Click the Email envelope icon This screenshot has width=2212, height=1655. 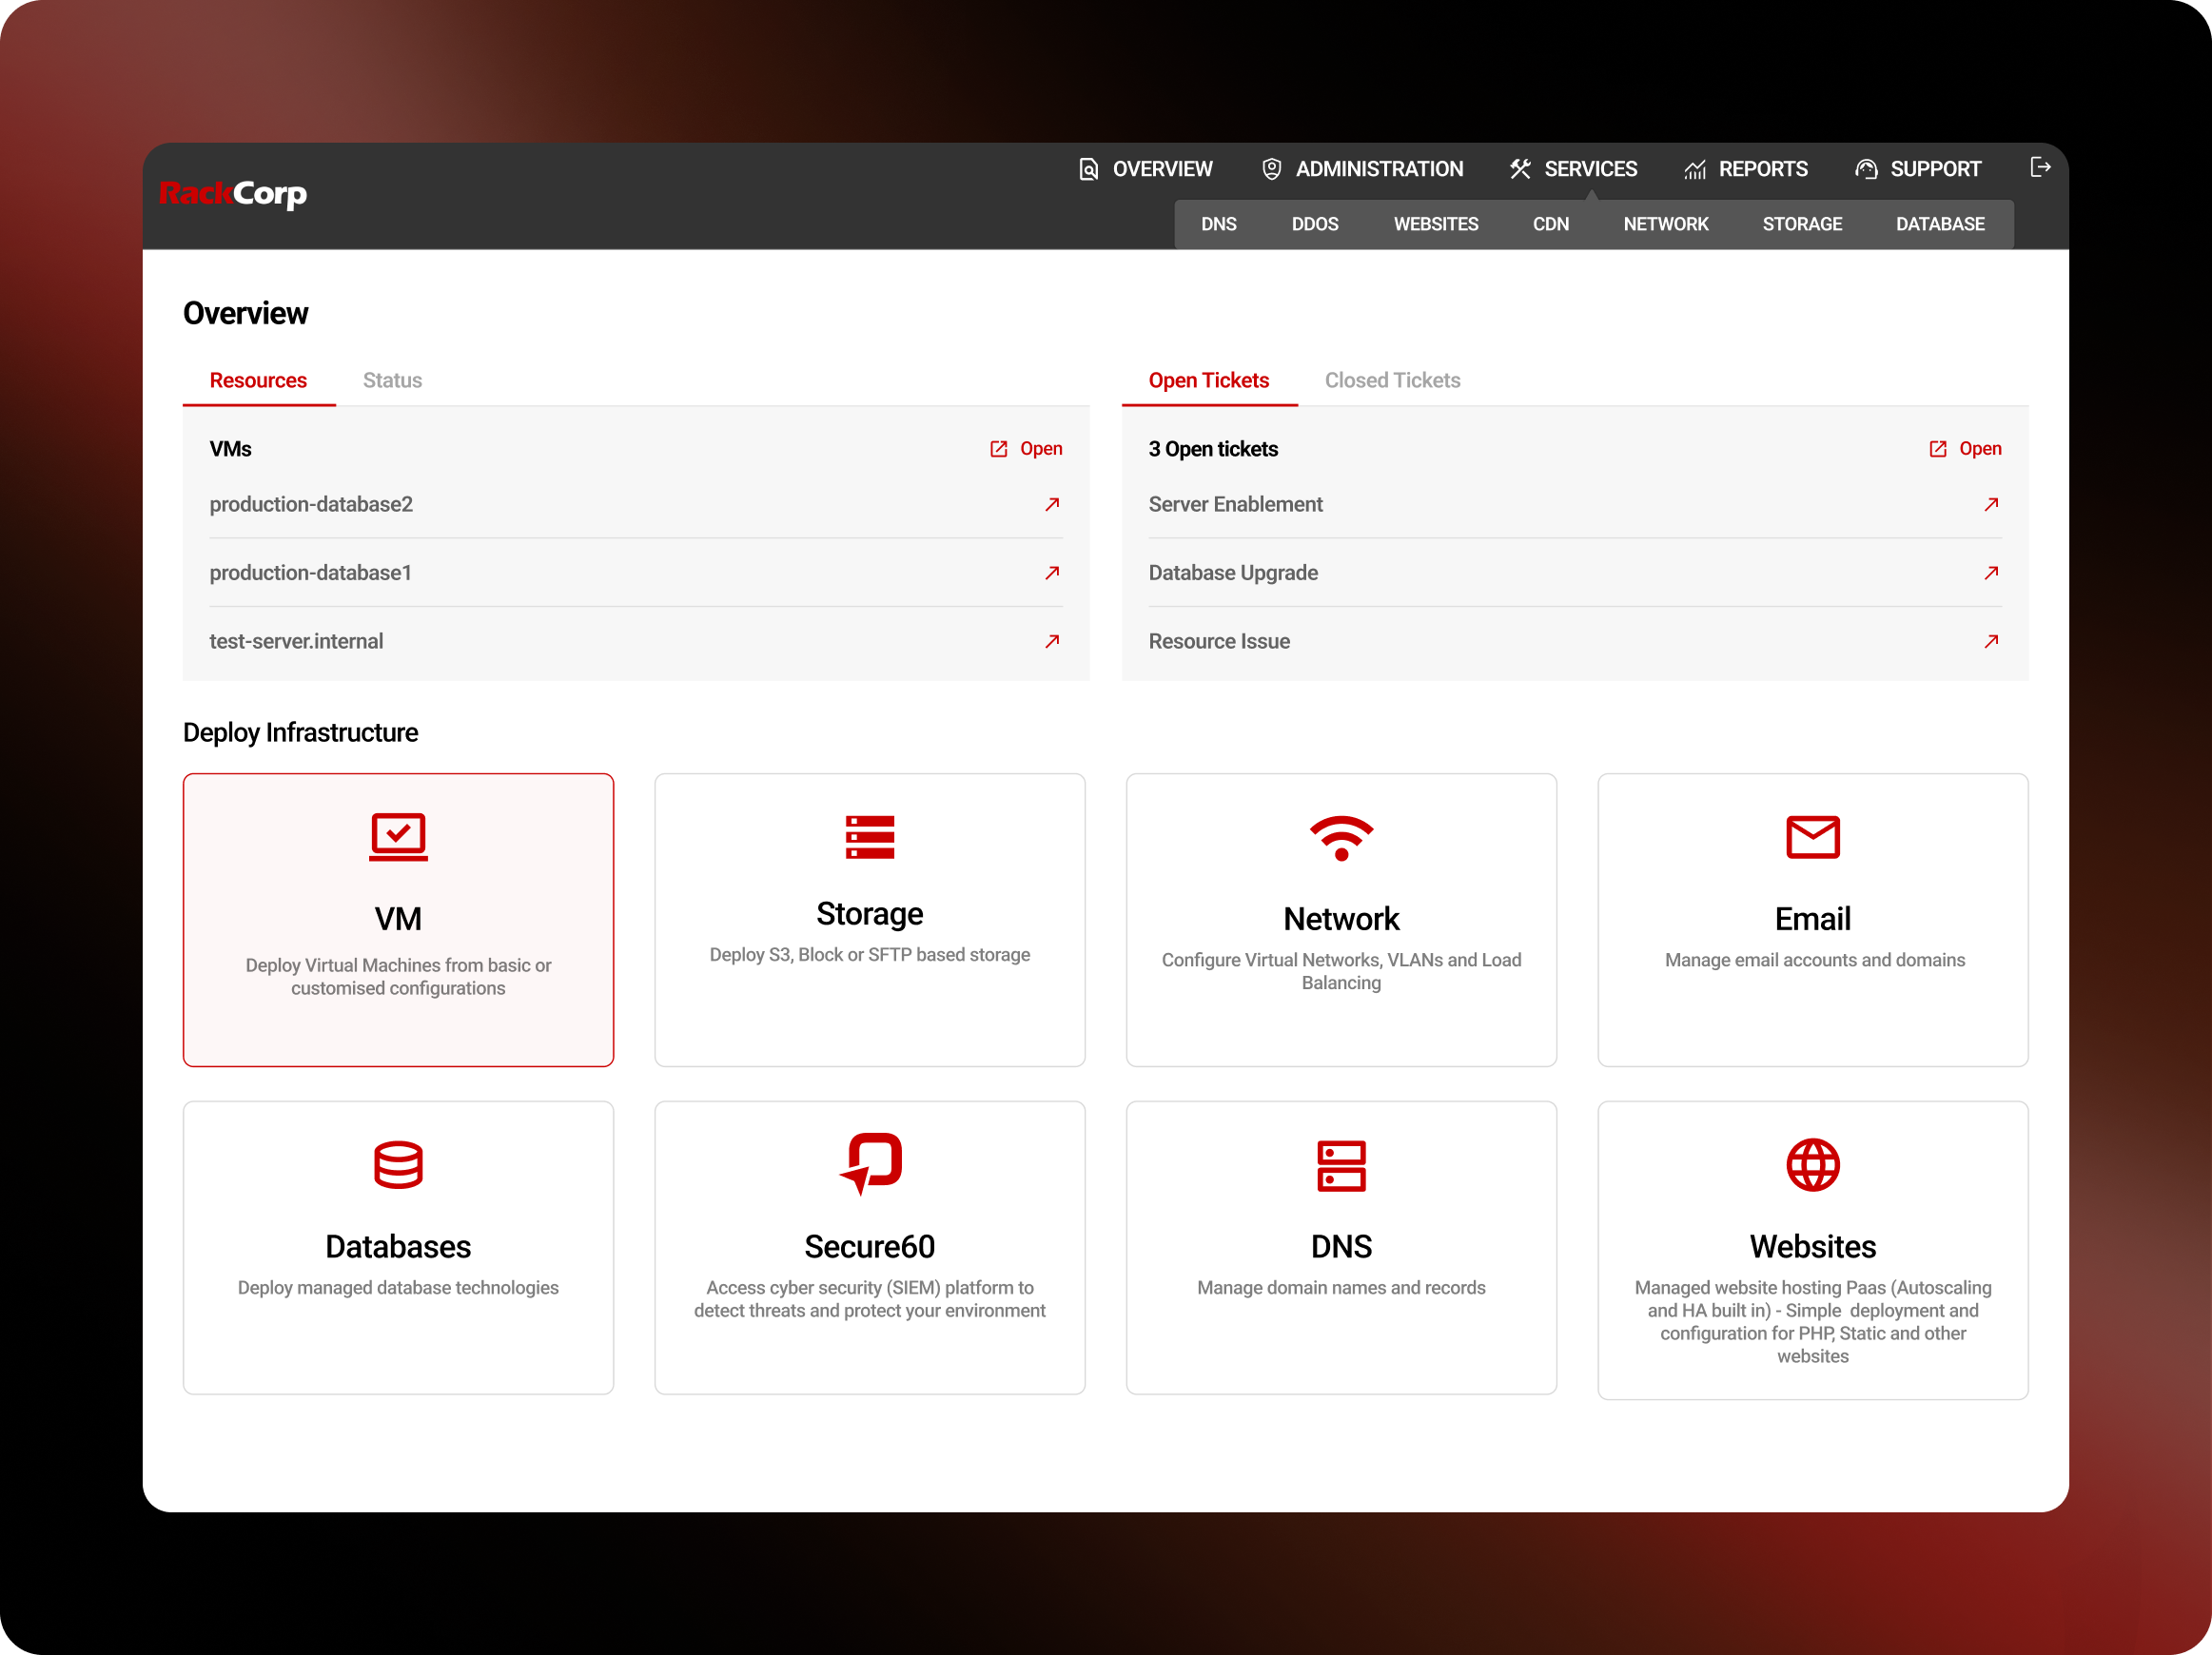[x=1812, y=838]
